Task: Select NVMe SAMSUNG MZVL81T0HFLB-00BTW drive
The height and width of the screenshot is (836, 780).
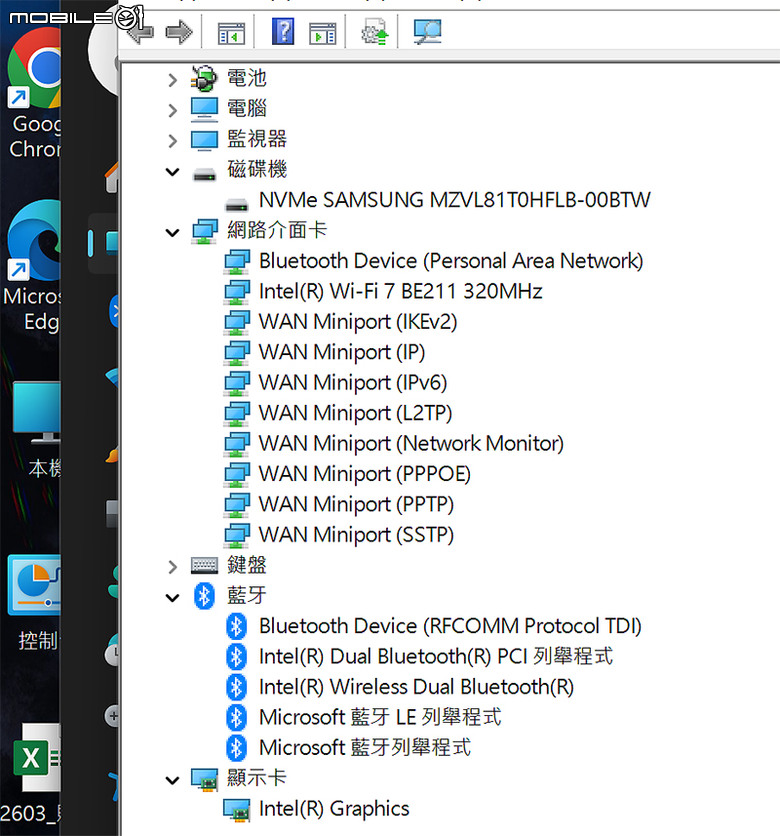Action: click(454, 200)
